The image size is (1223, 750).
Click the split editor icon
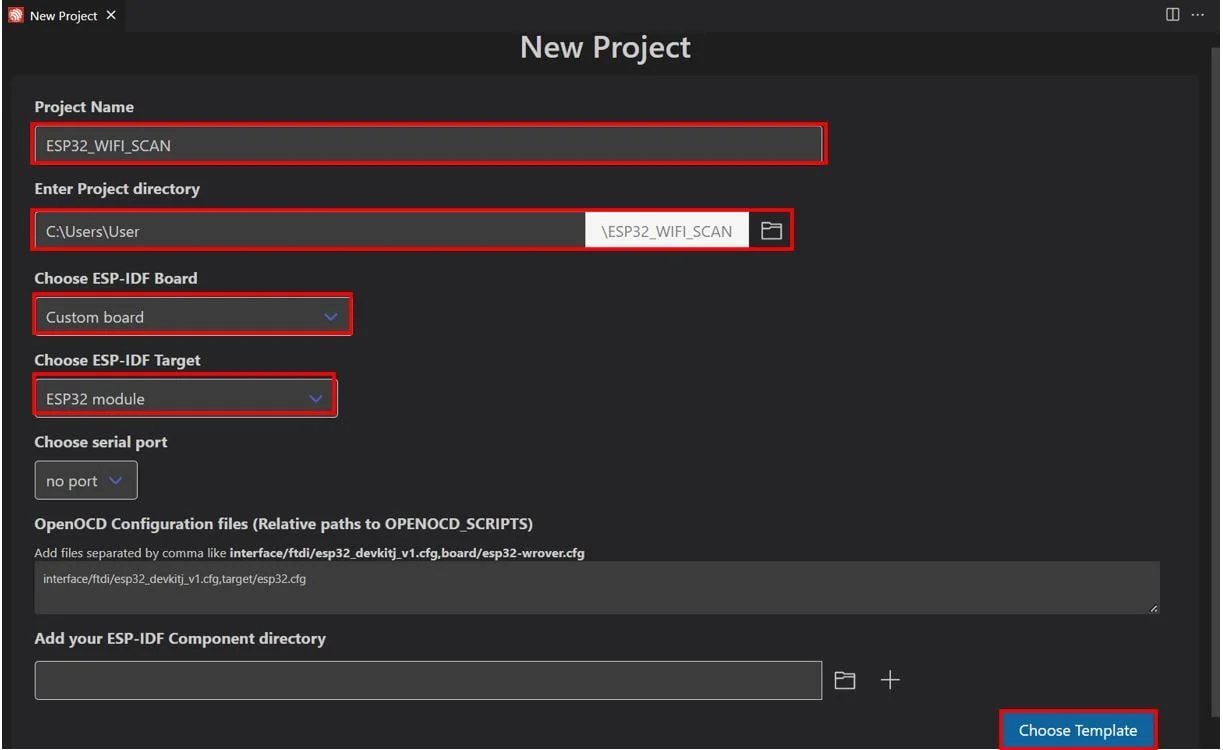(x=1173, y=15)
